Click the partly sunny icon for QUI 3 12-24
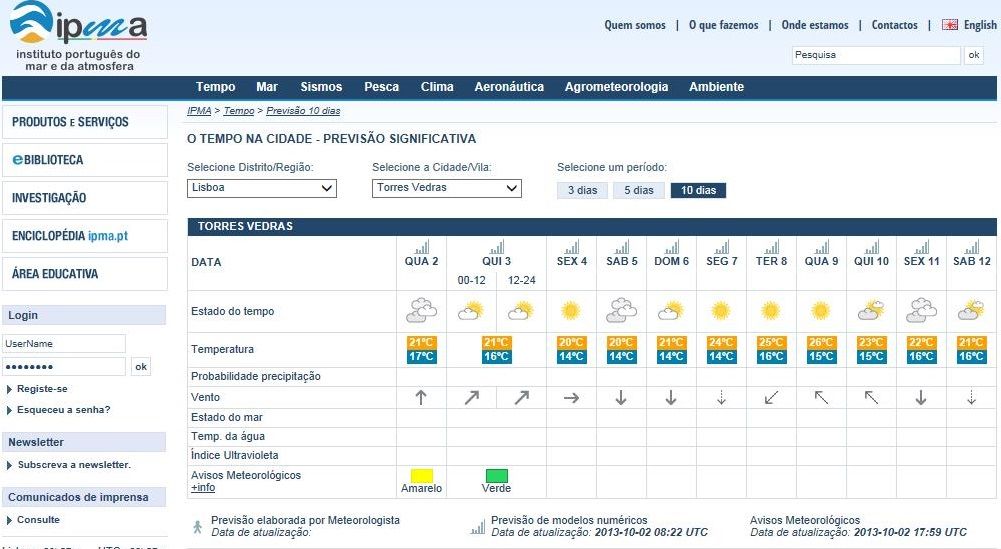Image resolution: width=1001 pixels, height=549 pixels. (521, 311)
